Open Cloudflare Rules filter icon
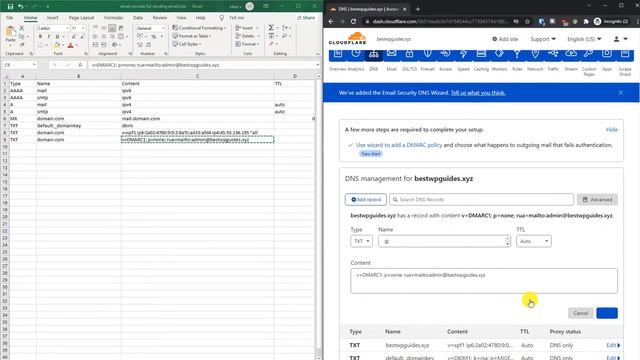 coord(517,54)
